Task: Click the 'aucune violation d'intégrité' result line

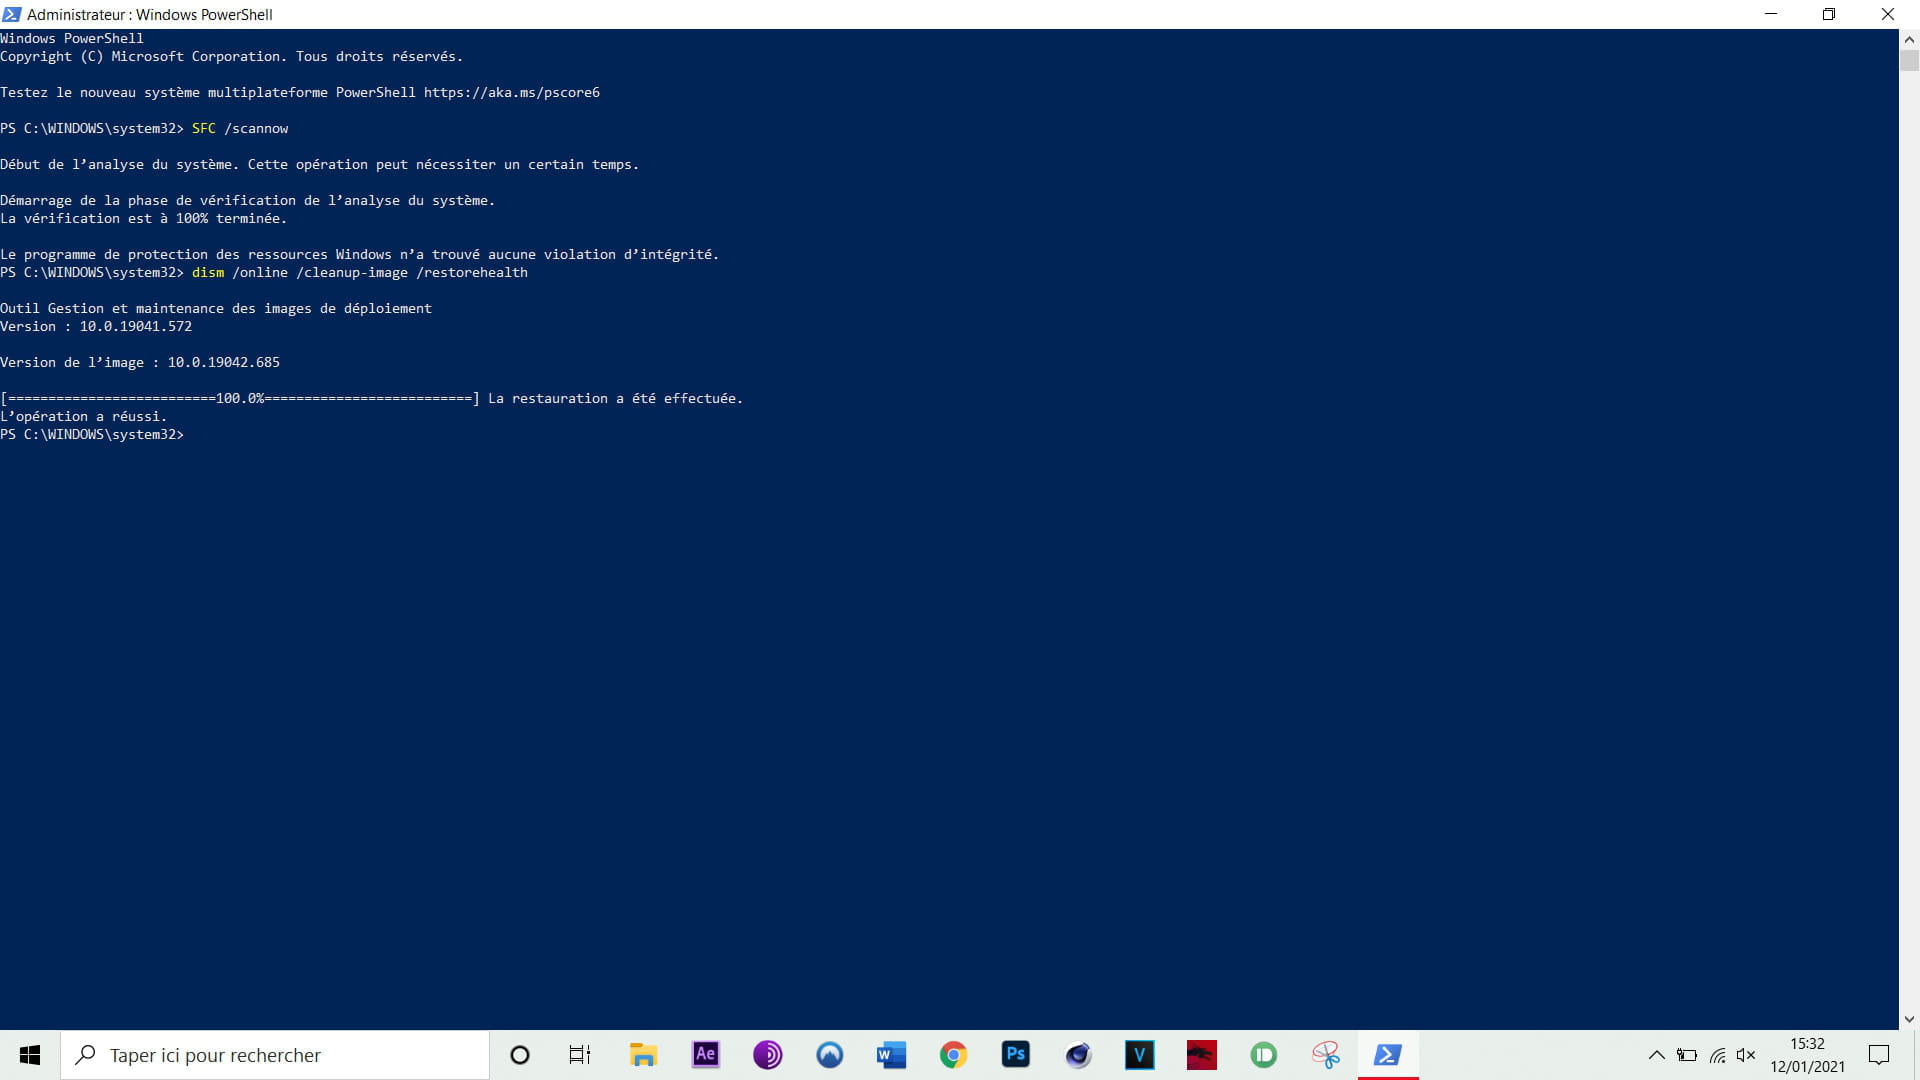Action: coord(360,254)
